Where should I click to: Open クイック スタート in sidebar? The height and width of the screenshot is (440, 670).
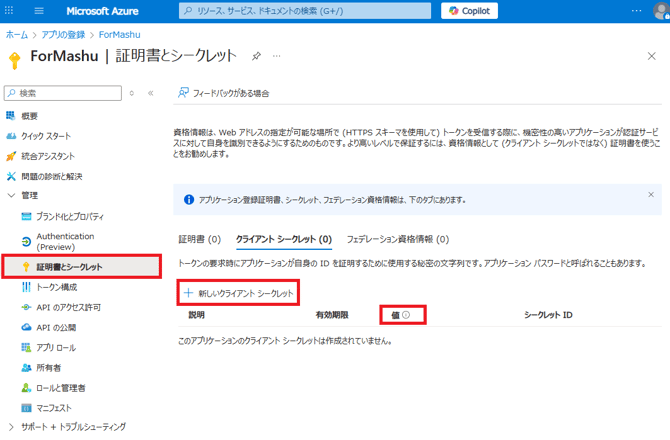(x=46, y=136)
